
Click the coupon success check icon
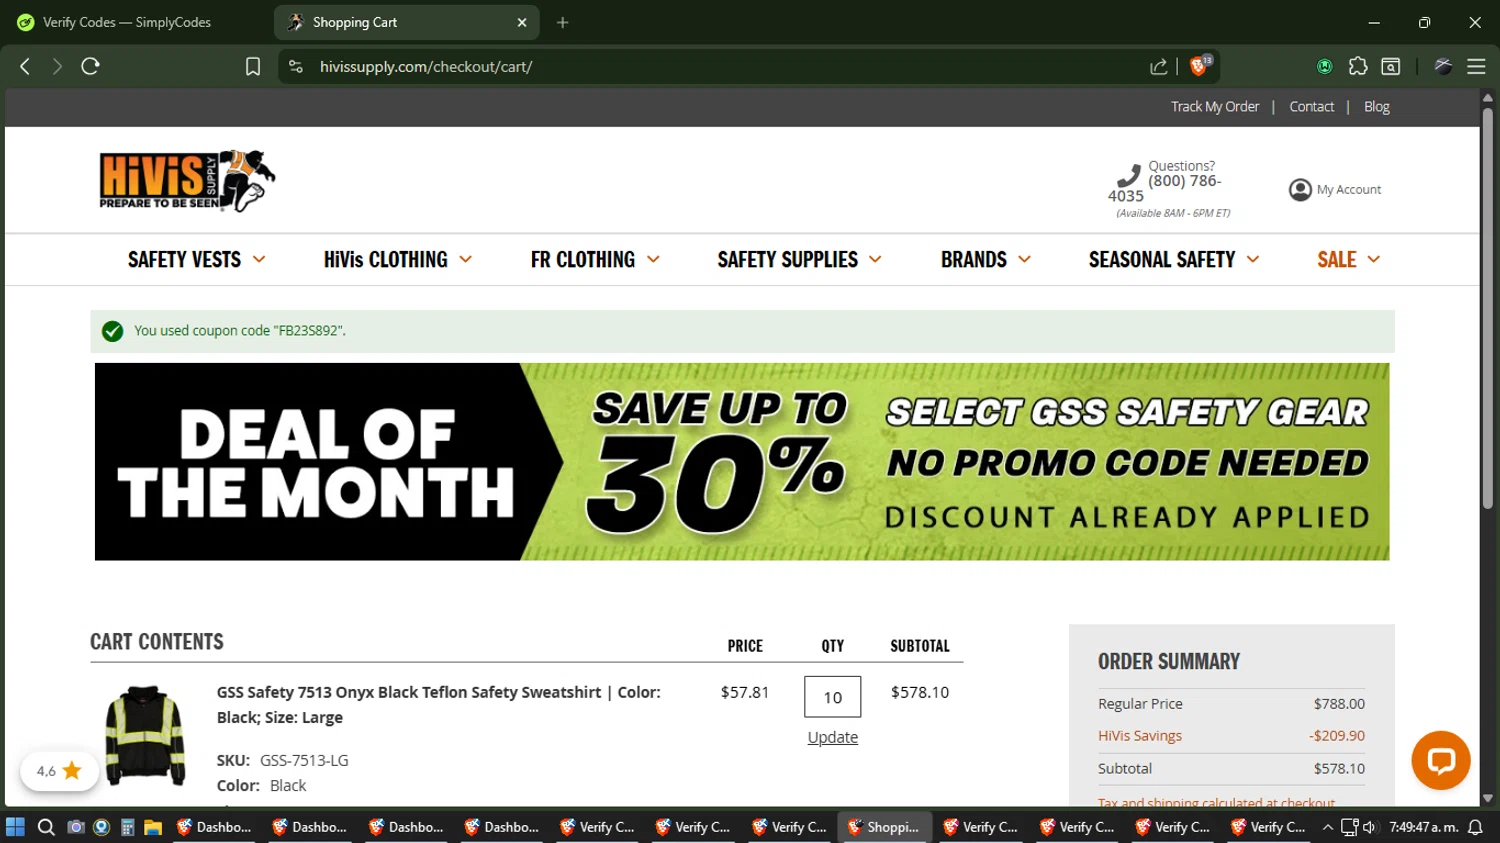113,331
